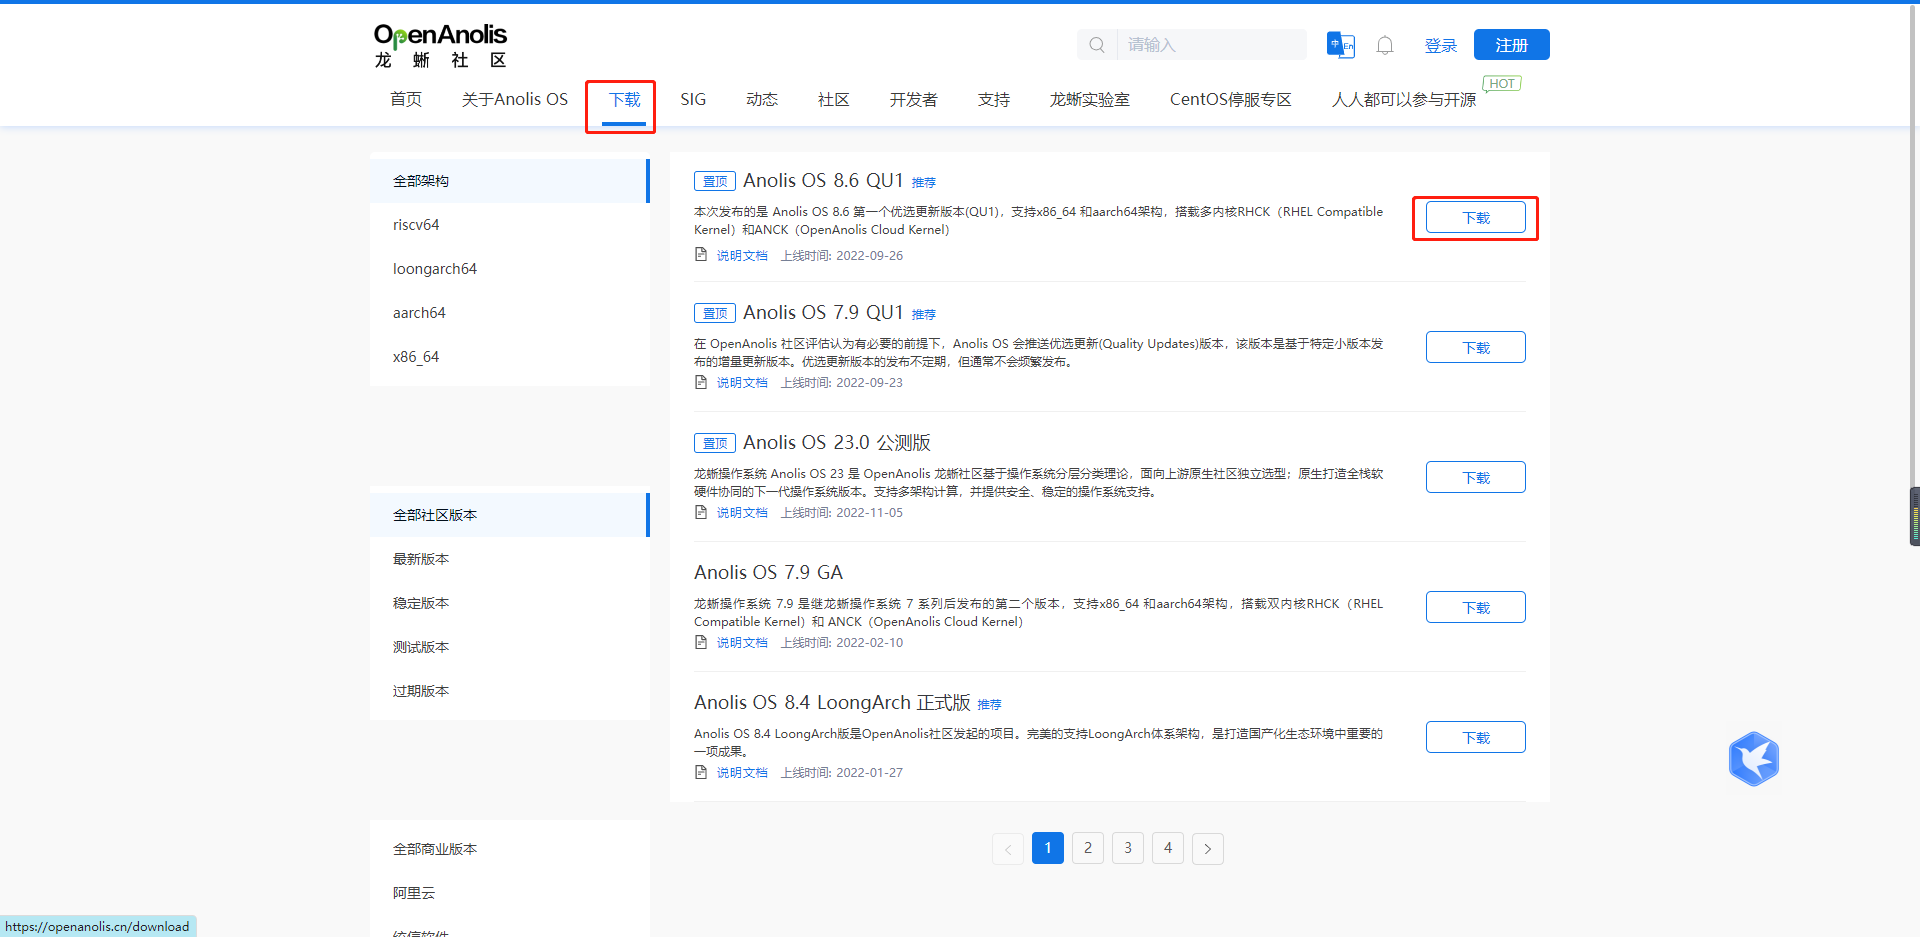Click the document icon beside Anolis OS 23.0 说明文档
This screenshot has height=937, width=1920.
click(x=701, y=512)
